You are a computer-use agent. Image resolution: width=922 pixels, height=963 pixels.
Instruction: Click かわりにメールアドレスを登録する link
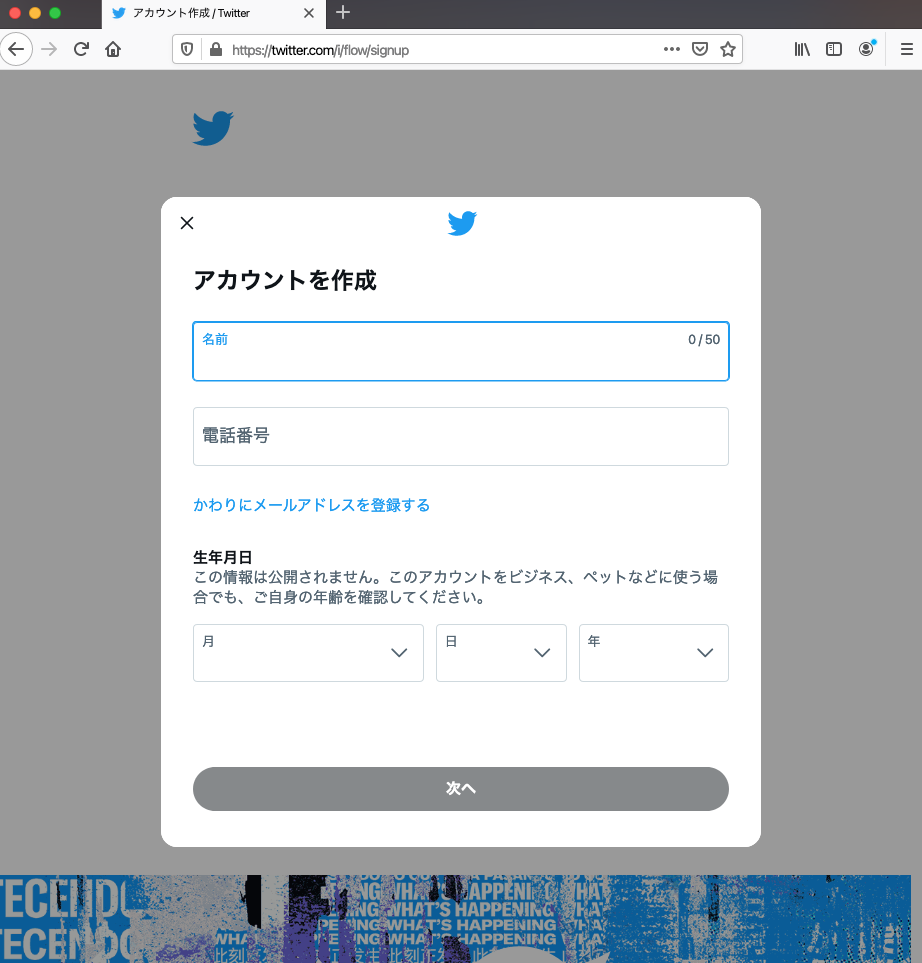click(x=311, y=505)
